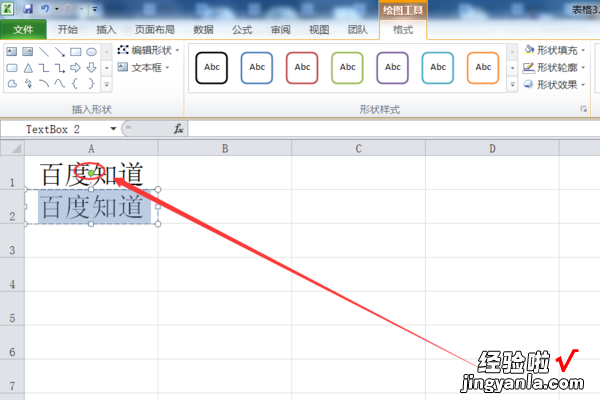Image resolution: width=600 pixels, height=400 pixels.
Task: Apply red outline Abc shape style
Action: pos(302,68)
